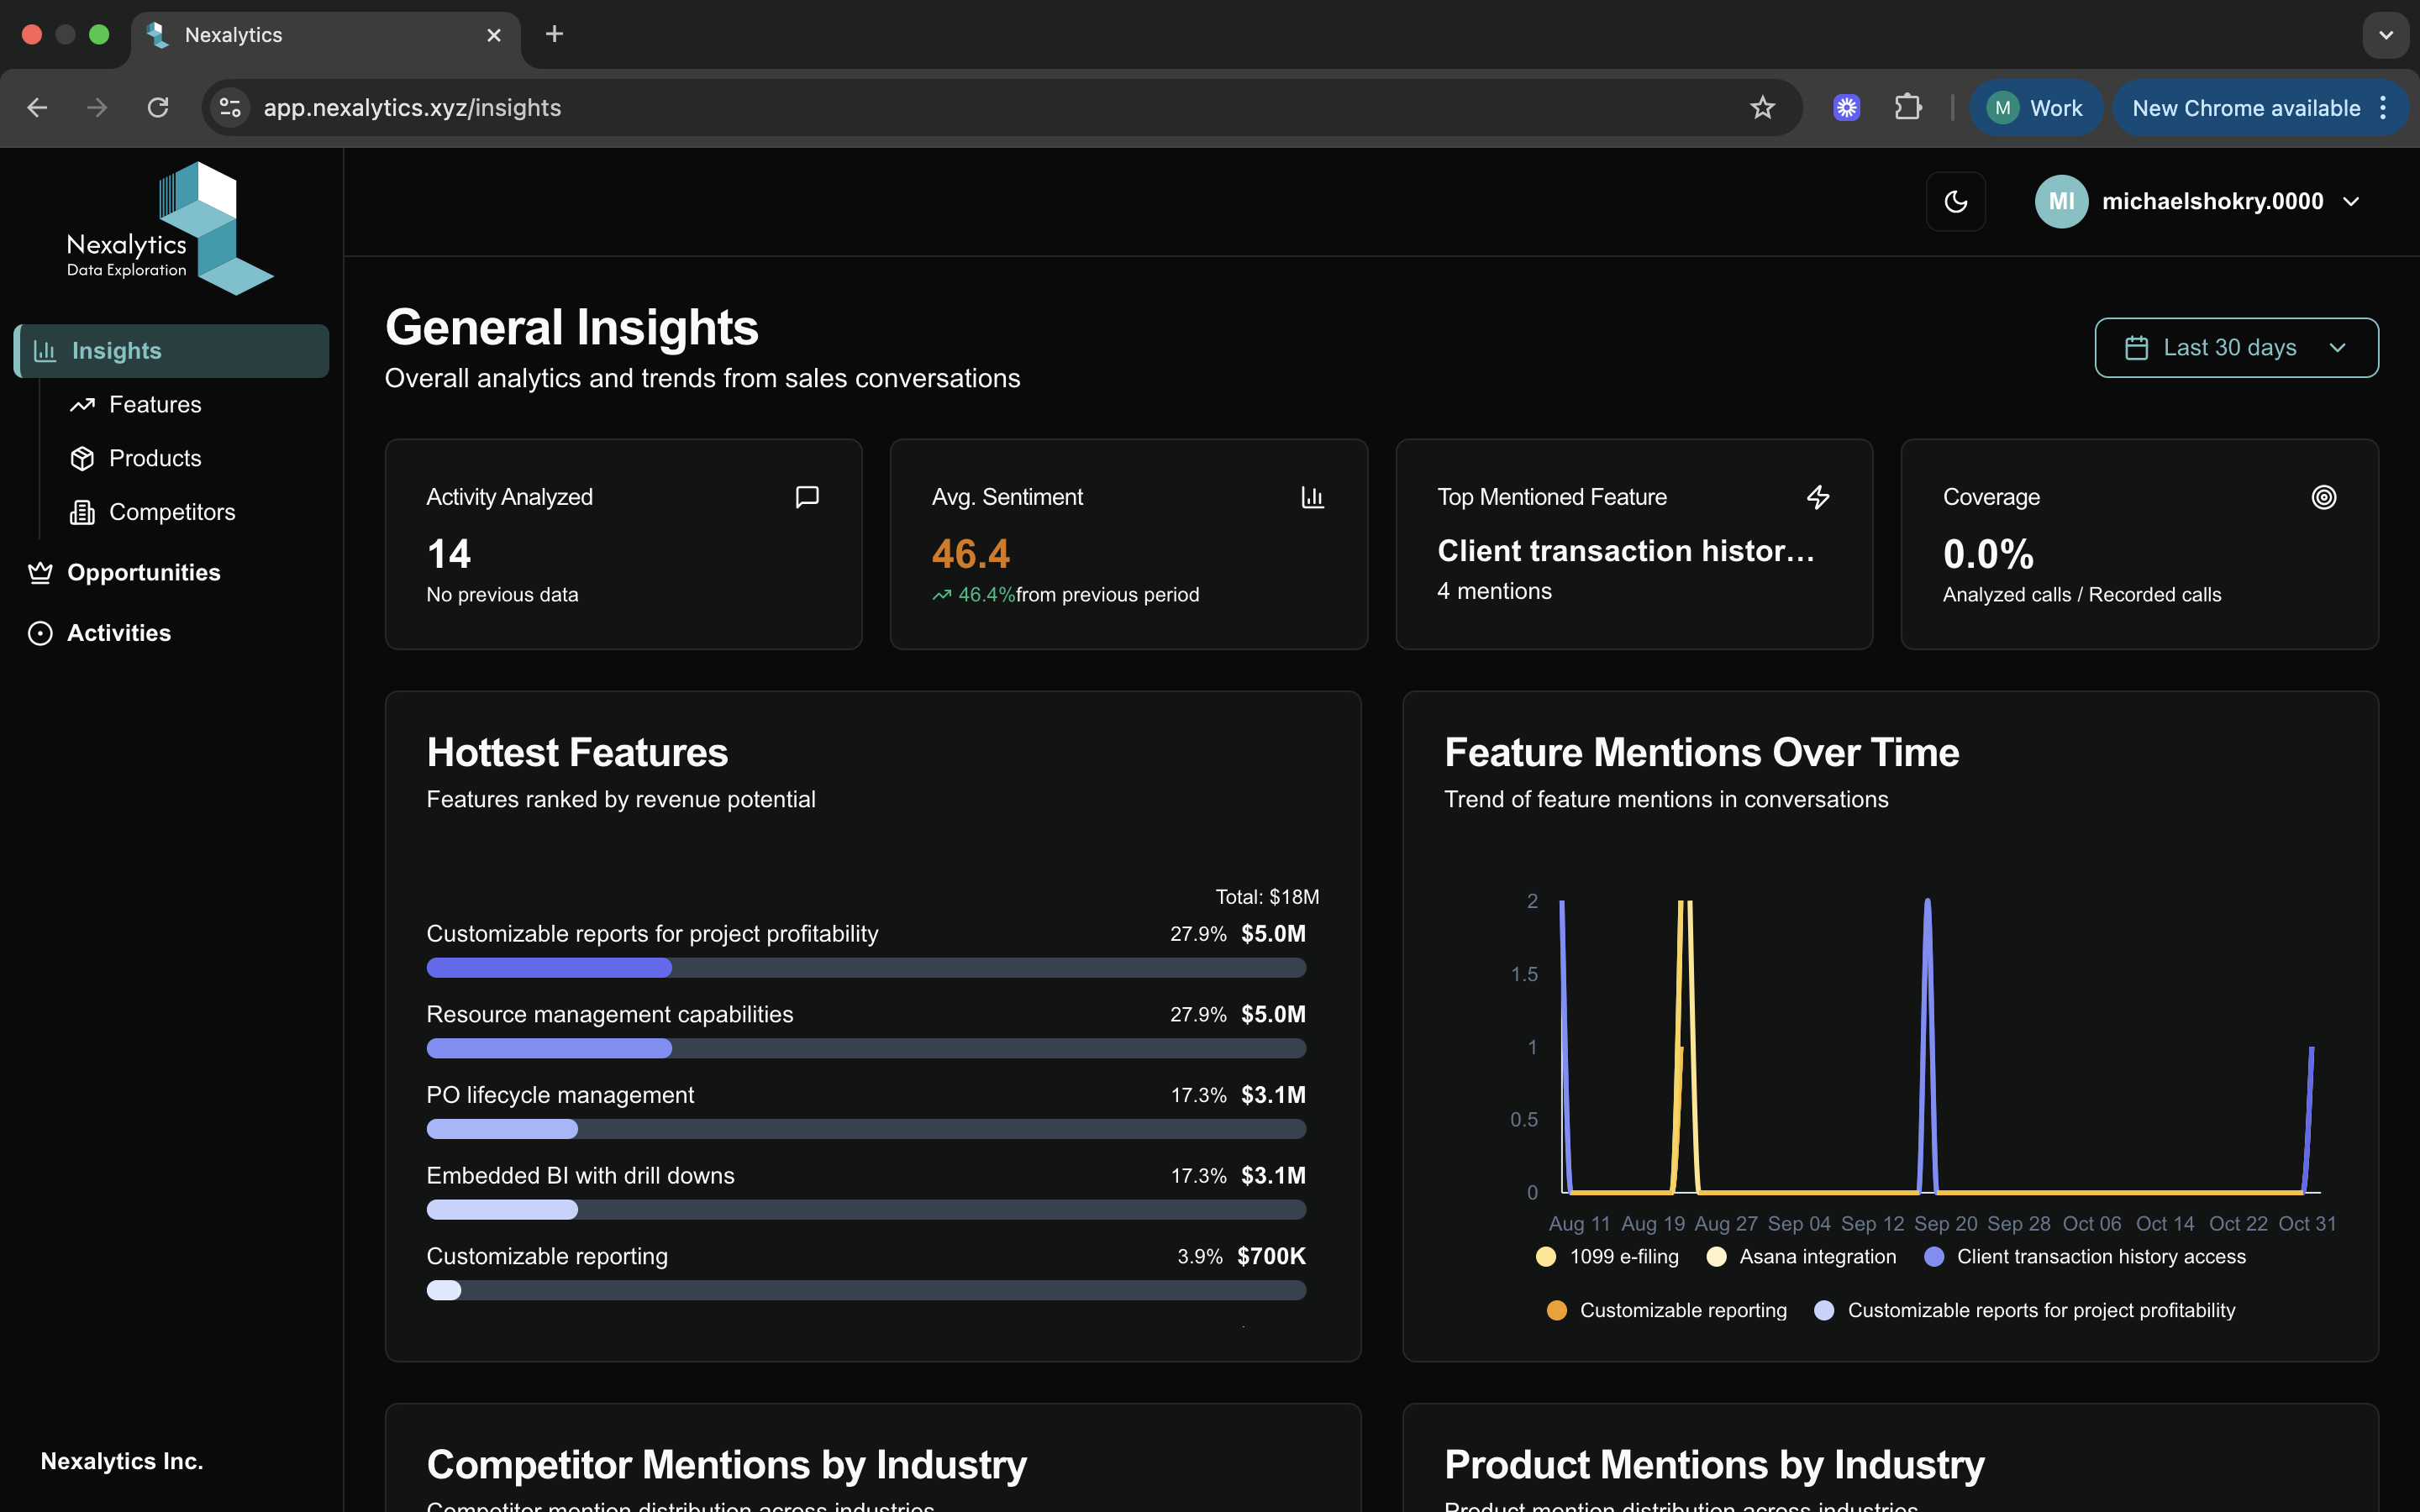Click the green trend arrow by 46.4%
The image size is (2420, 1512).
pos(941,595)
